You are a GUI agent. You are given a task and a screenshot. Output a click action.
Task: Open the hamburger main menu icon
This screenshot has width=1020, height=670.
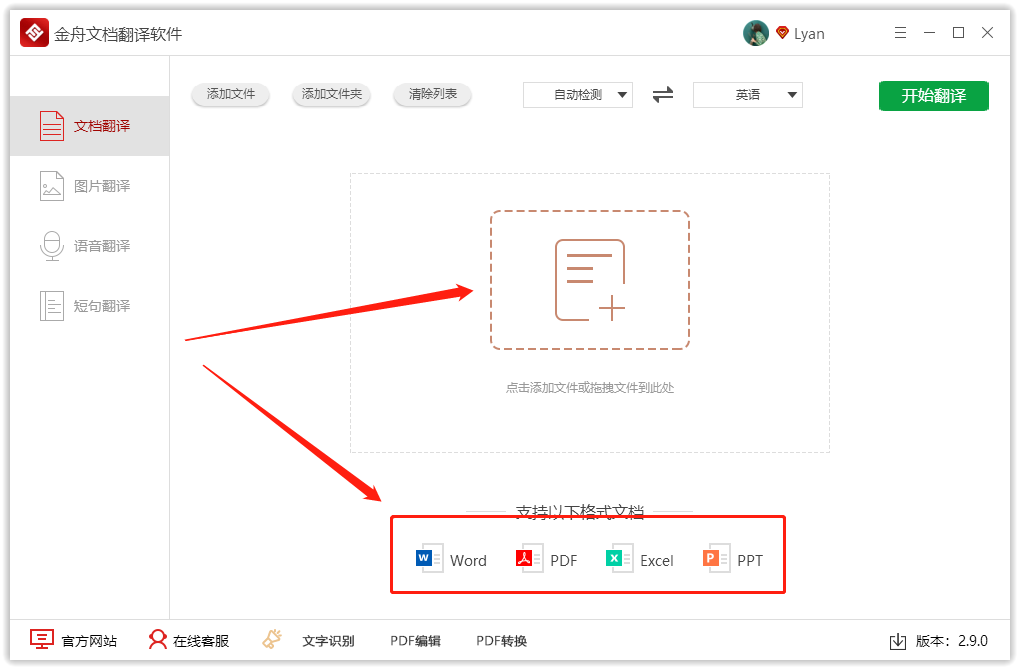pos(900,33)
